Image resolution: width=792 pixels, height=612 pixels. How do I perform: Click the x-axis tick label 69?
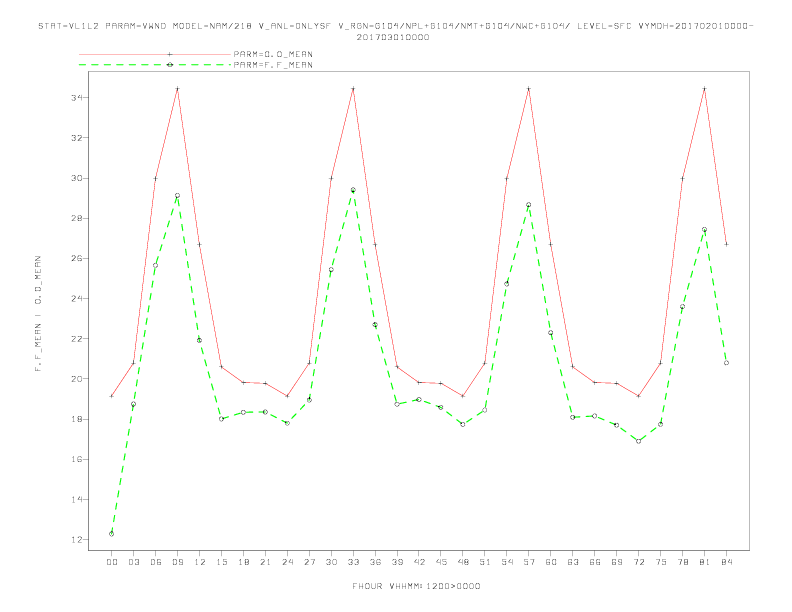tap(617, 562)
